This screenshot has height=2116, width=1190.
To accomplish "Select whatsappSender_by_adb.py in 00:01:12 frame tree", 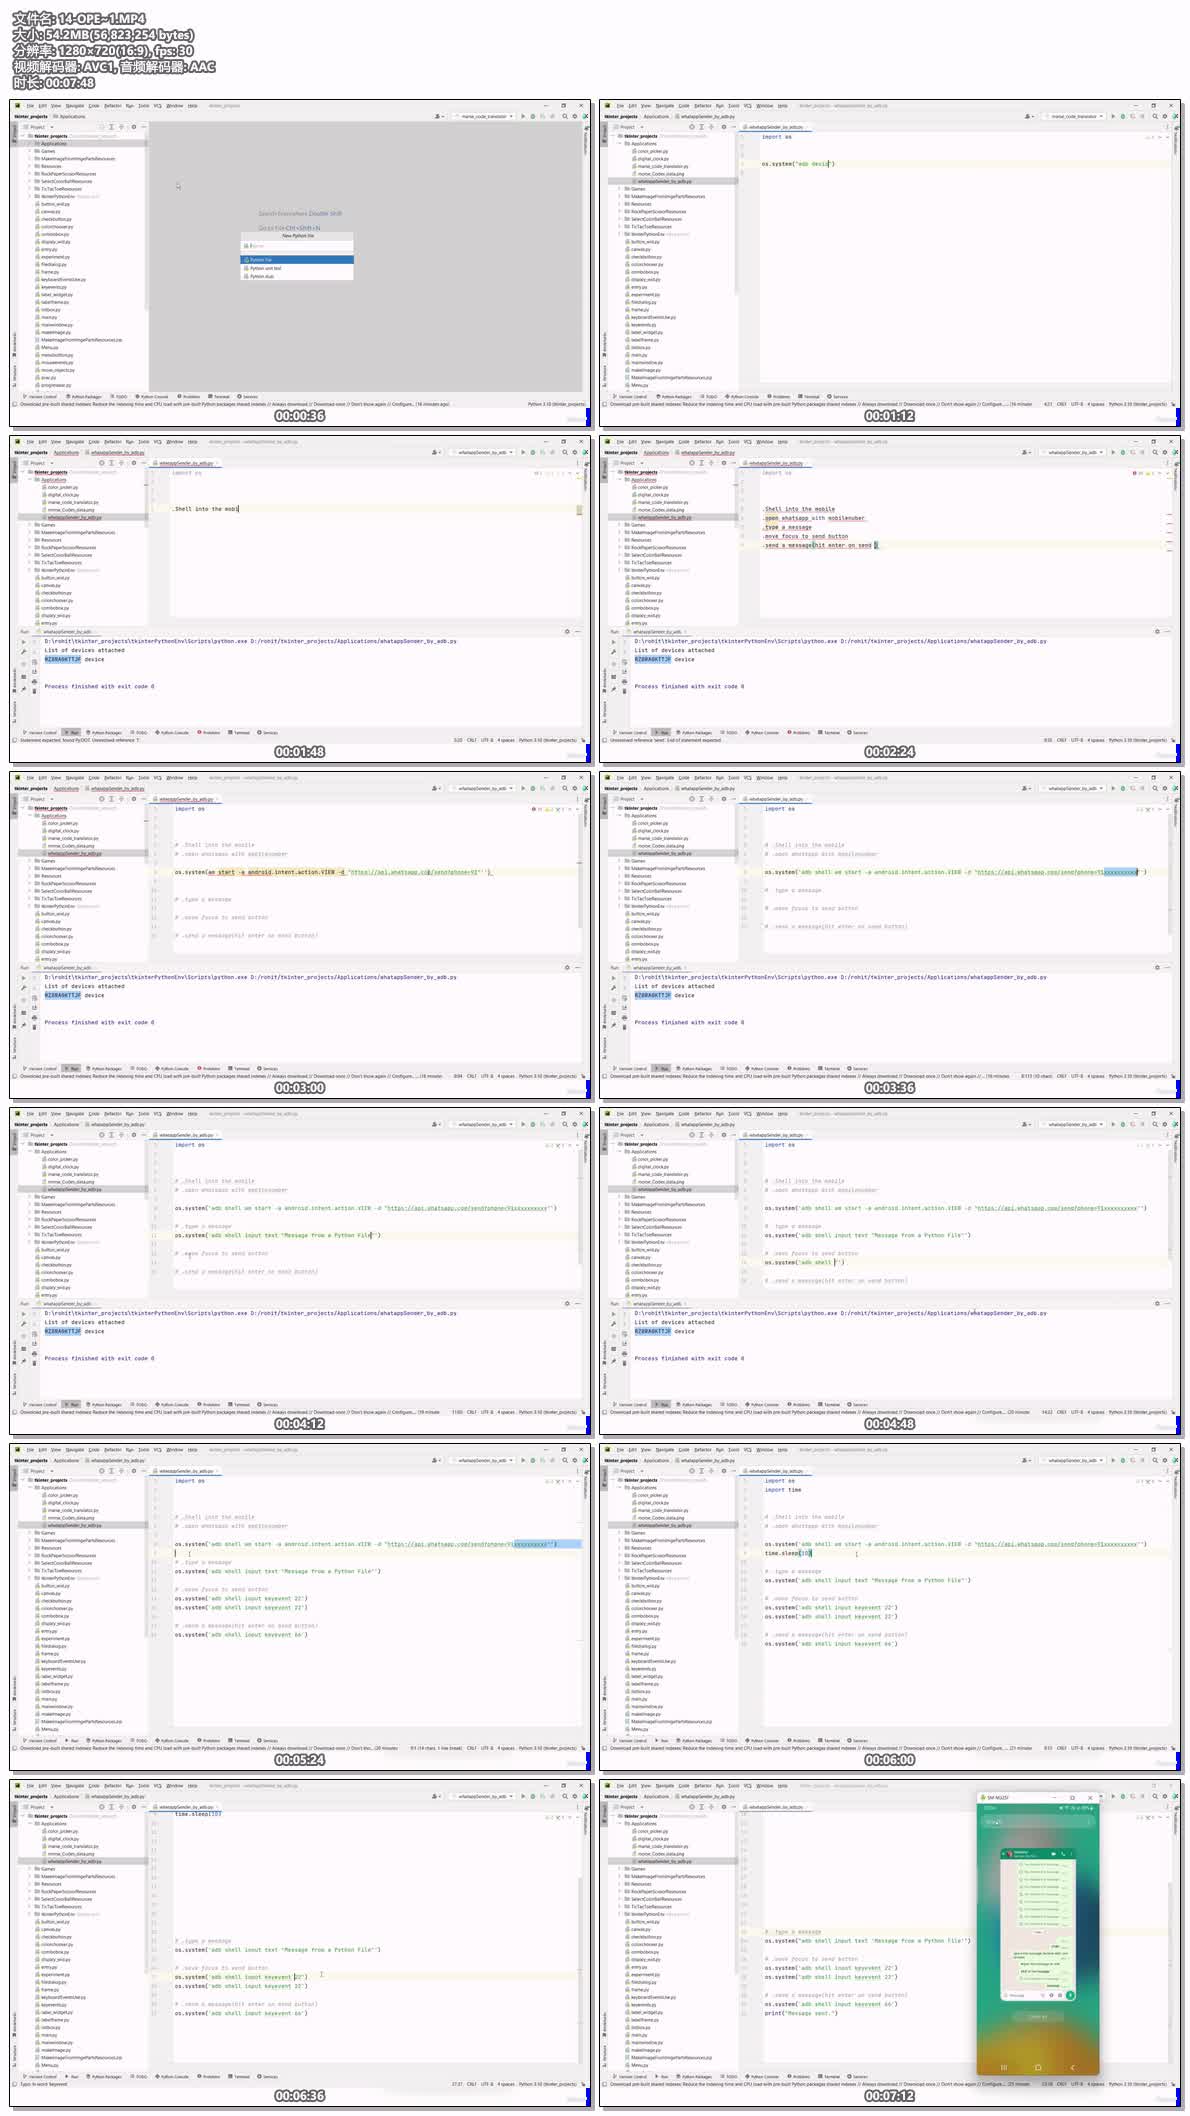I will pos(662,181).
